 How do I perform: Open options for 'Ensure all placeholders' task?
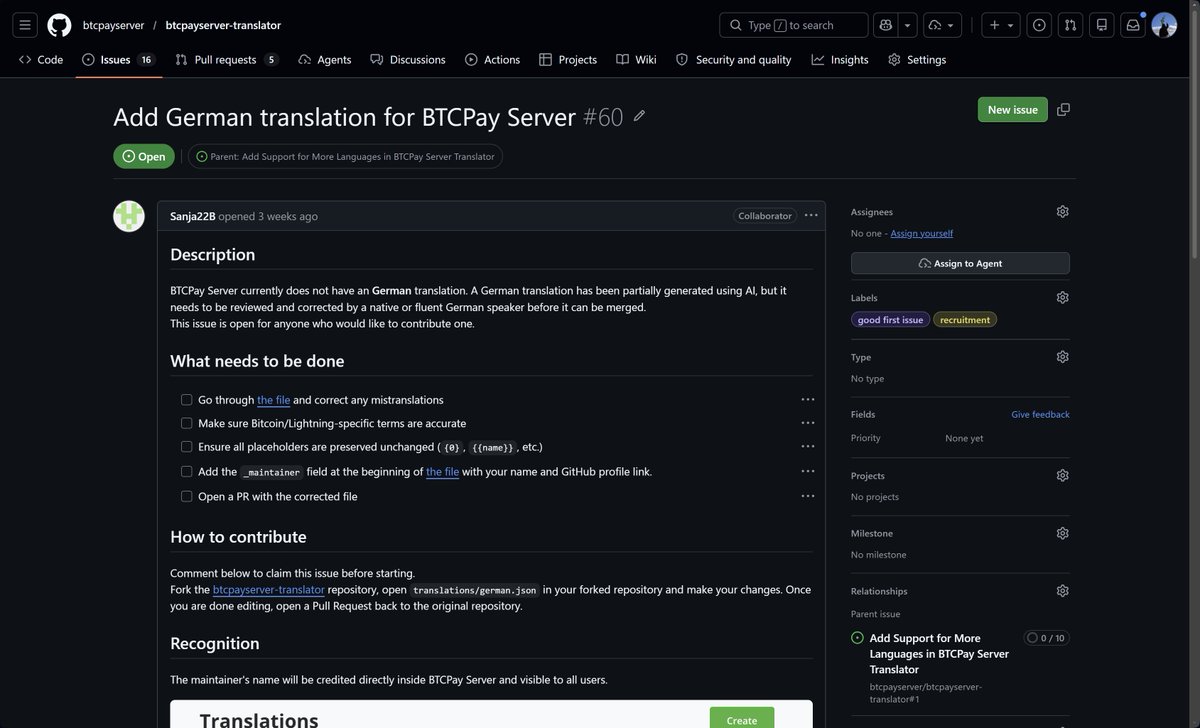[808, 447]
